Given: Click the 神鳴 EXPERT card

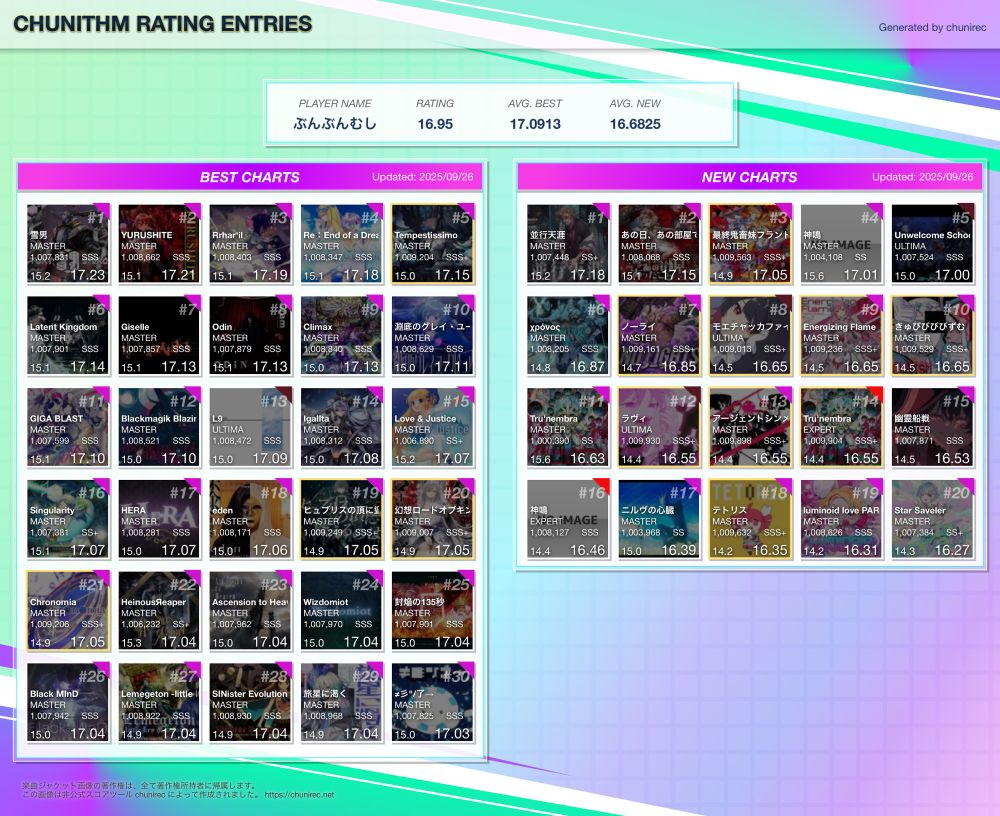Looking at the screenshot, I should (568, 519).
